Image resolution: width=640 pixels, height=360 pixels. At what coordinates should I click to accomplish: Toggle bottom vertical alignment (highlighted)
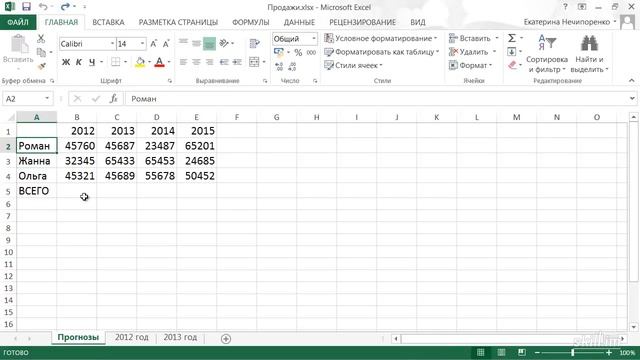(x=209, y=43)
